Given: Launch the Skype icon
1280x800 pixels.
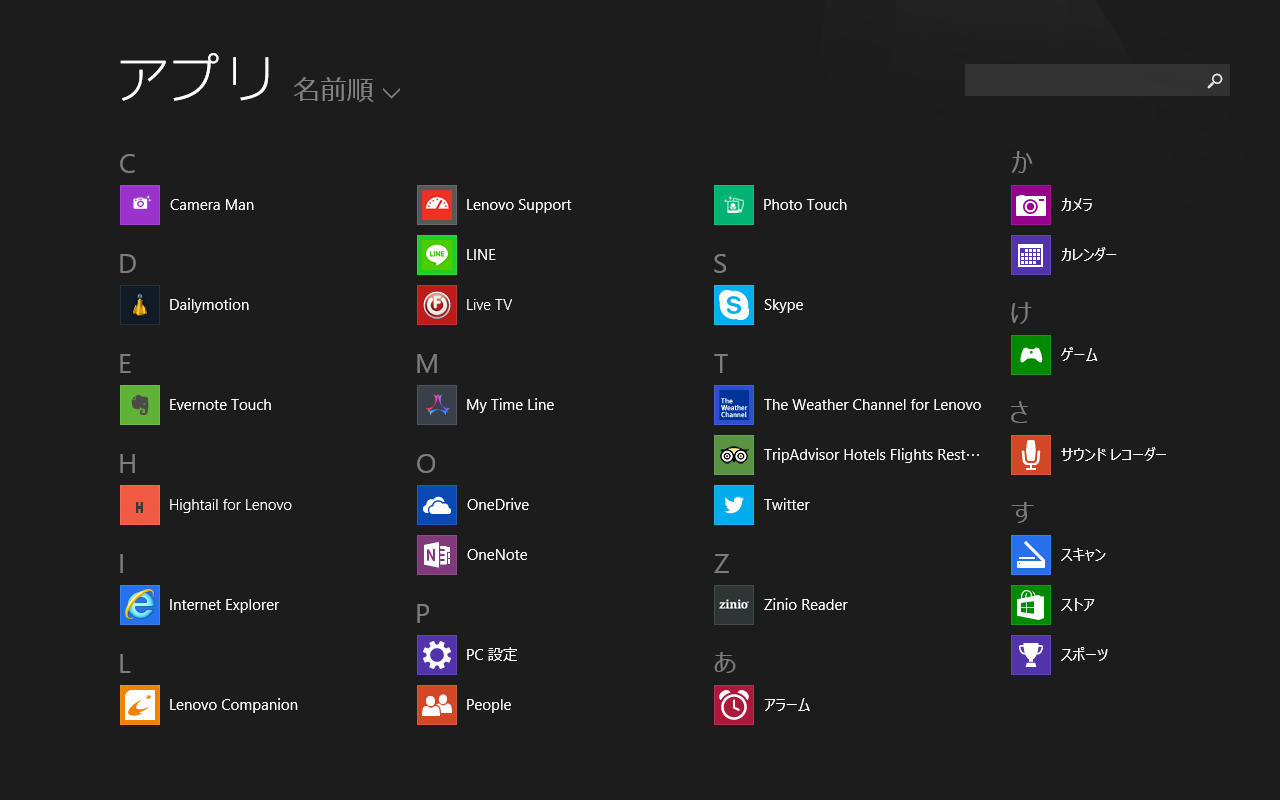Looking at the screenshot, I should click(x=734, y=305).
